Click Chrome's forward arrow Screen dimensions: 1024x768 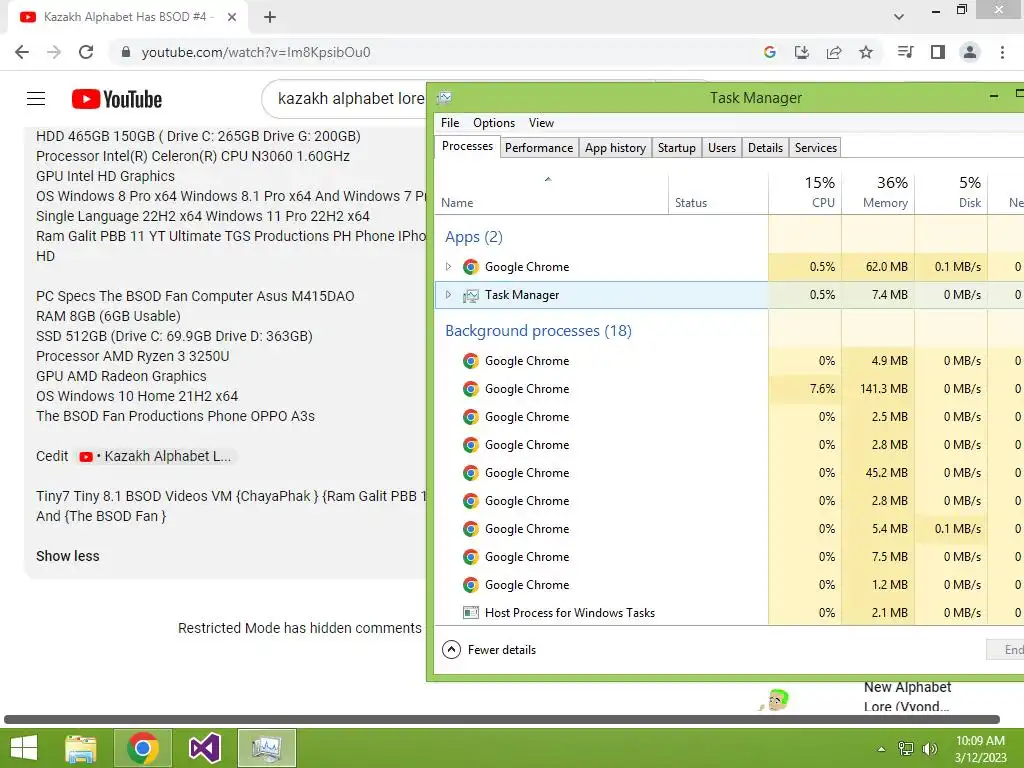tap(54, 52)
